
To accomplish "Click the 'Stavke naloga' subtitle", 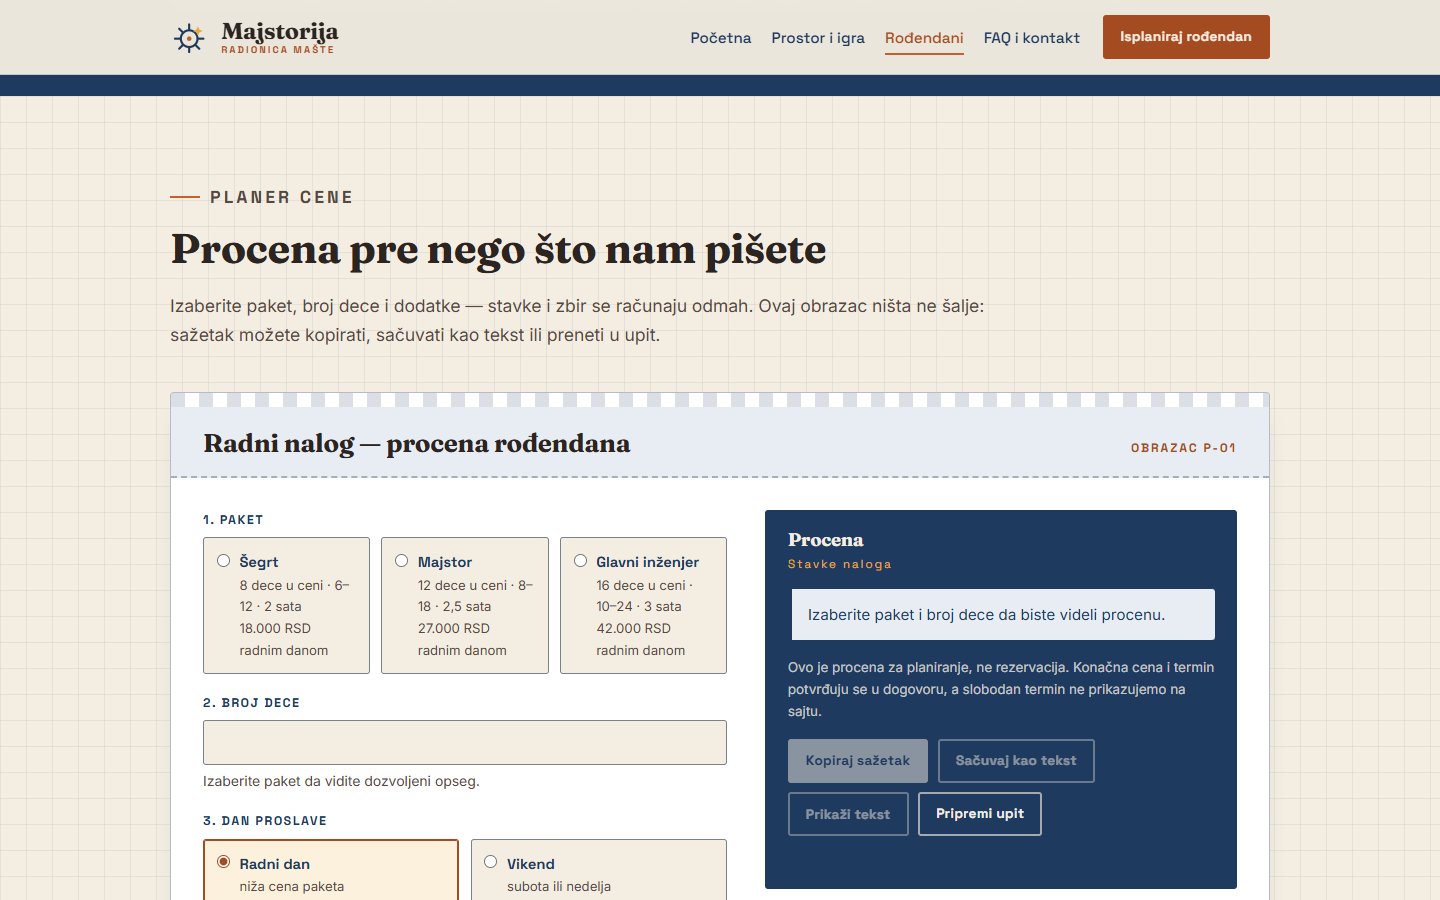I will coord(839,564).
